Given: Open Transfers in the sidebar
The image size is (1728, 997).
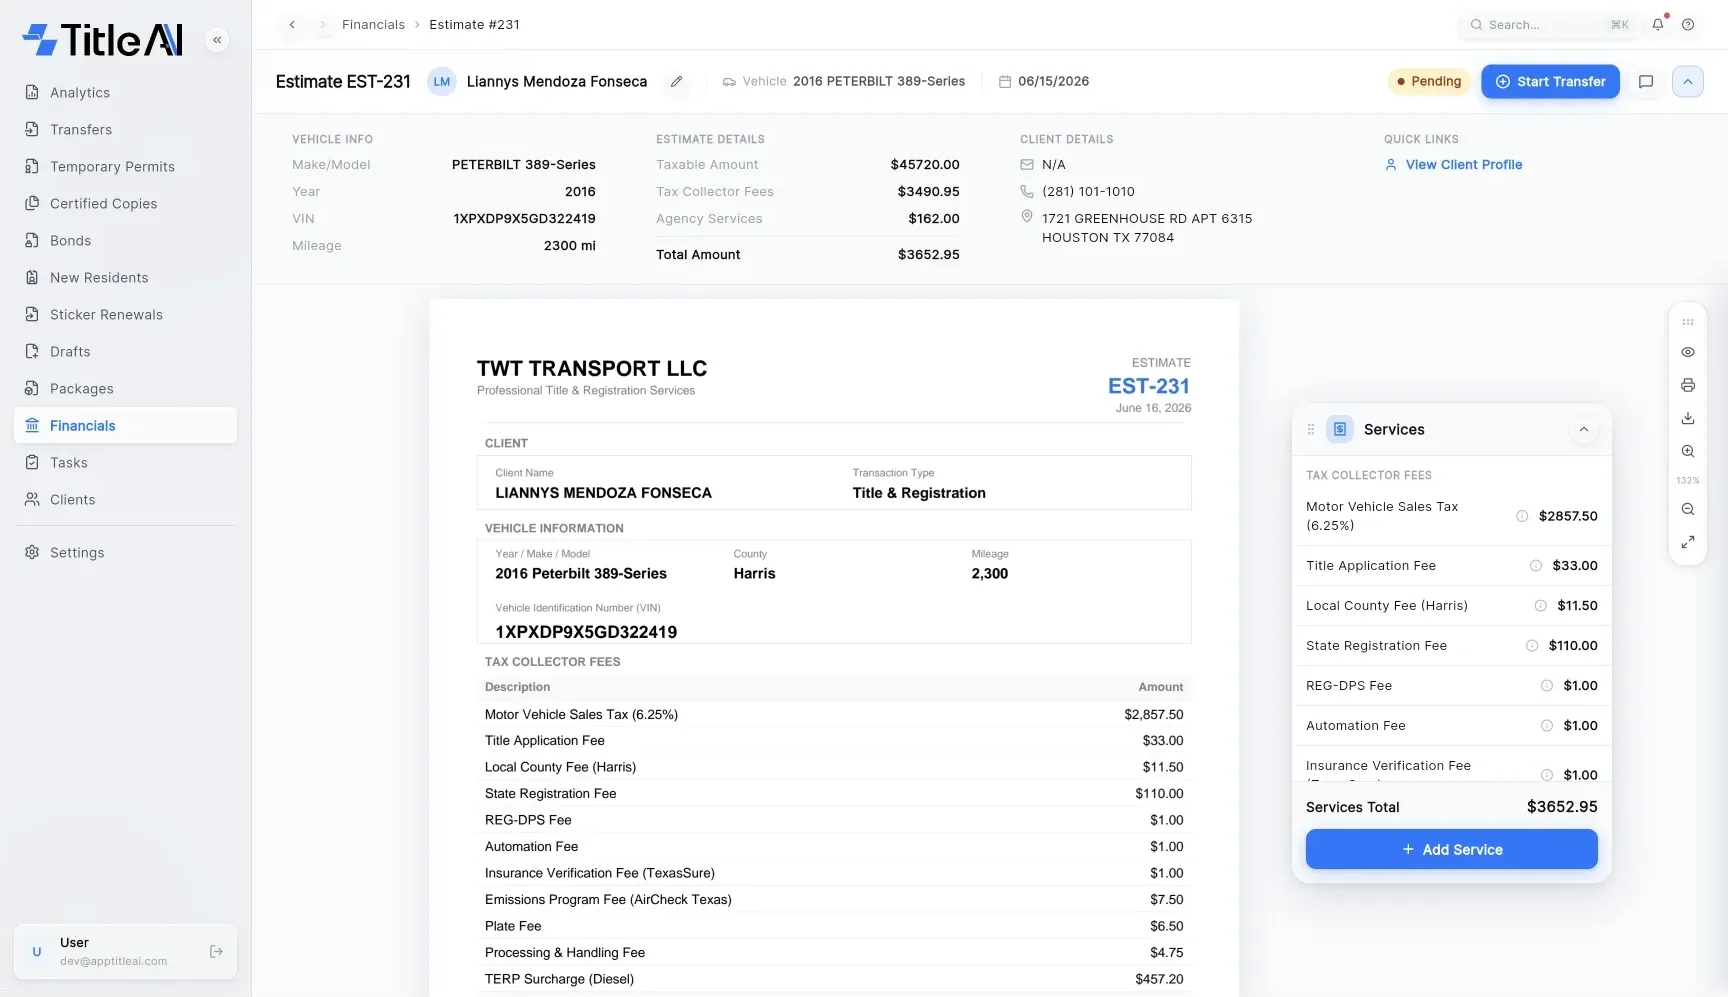Looking at the screenshot, I should [x=125, y=130].
